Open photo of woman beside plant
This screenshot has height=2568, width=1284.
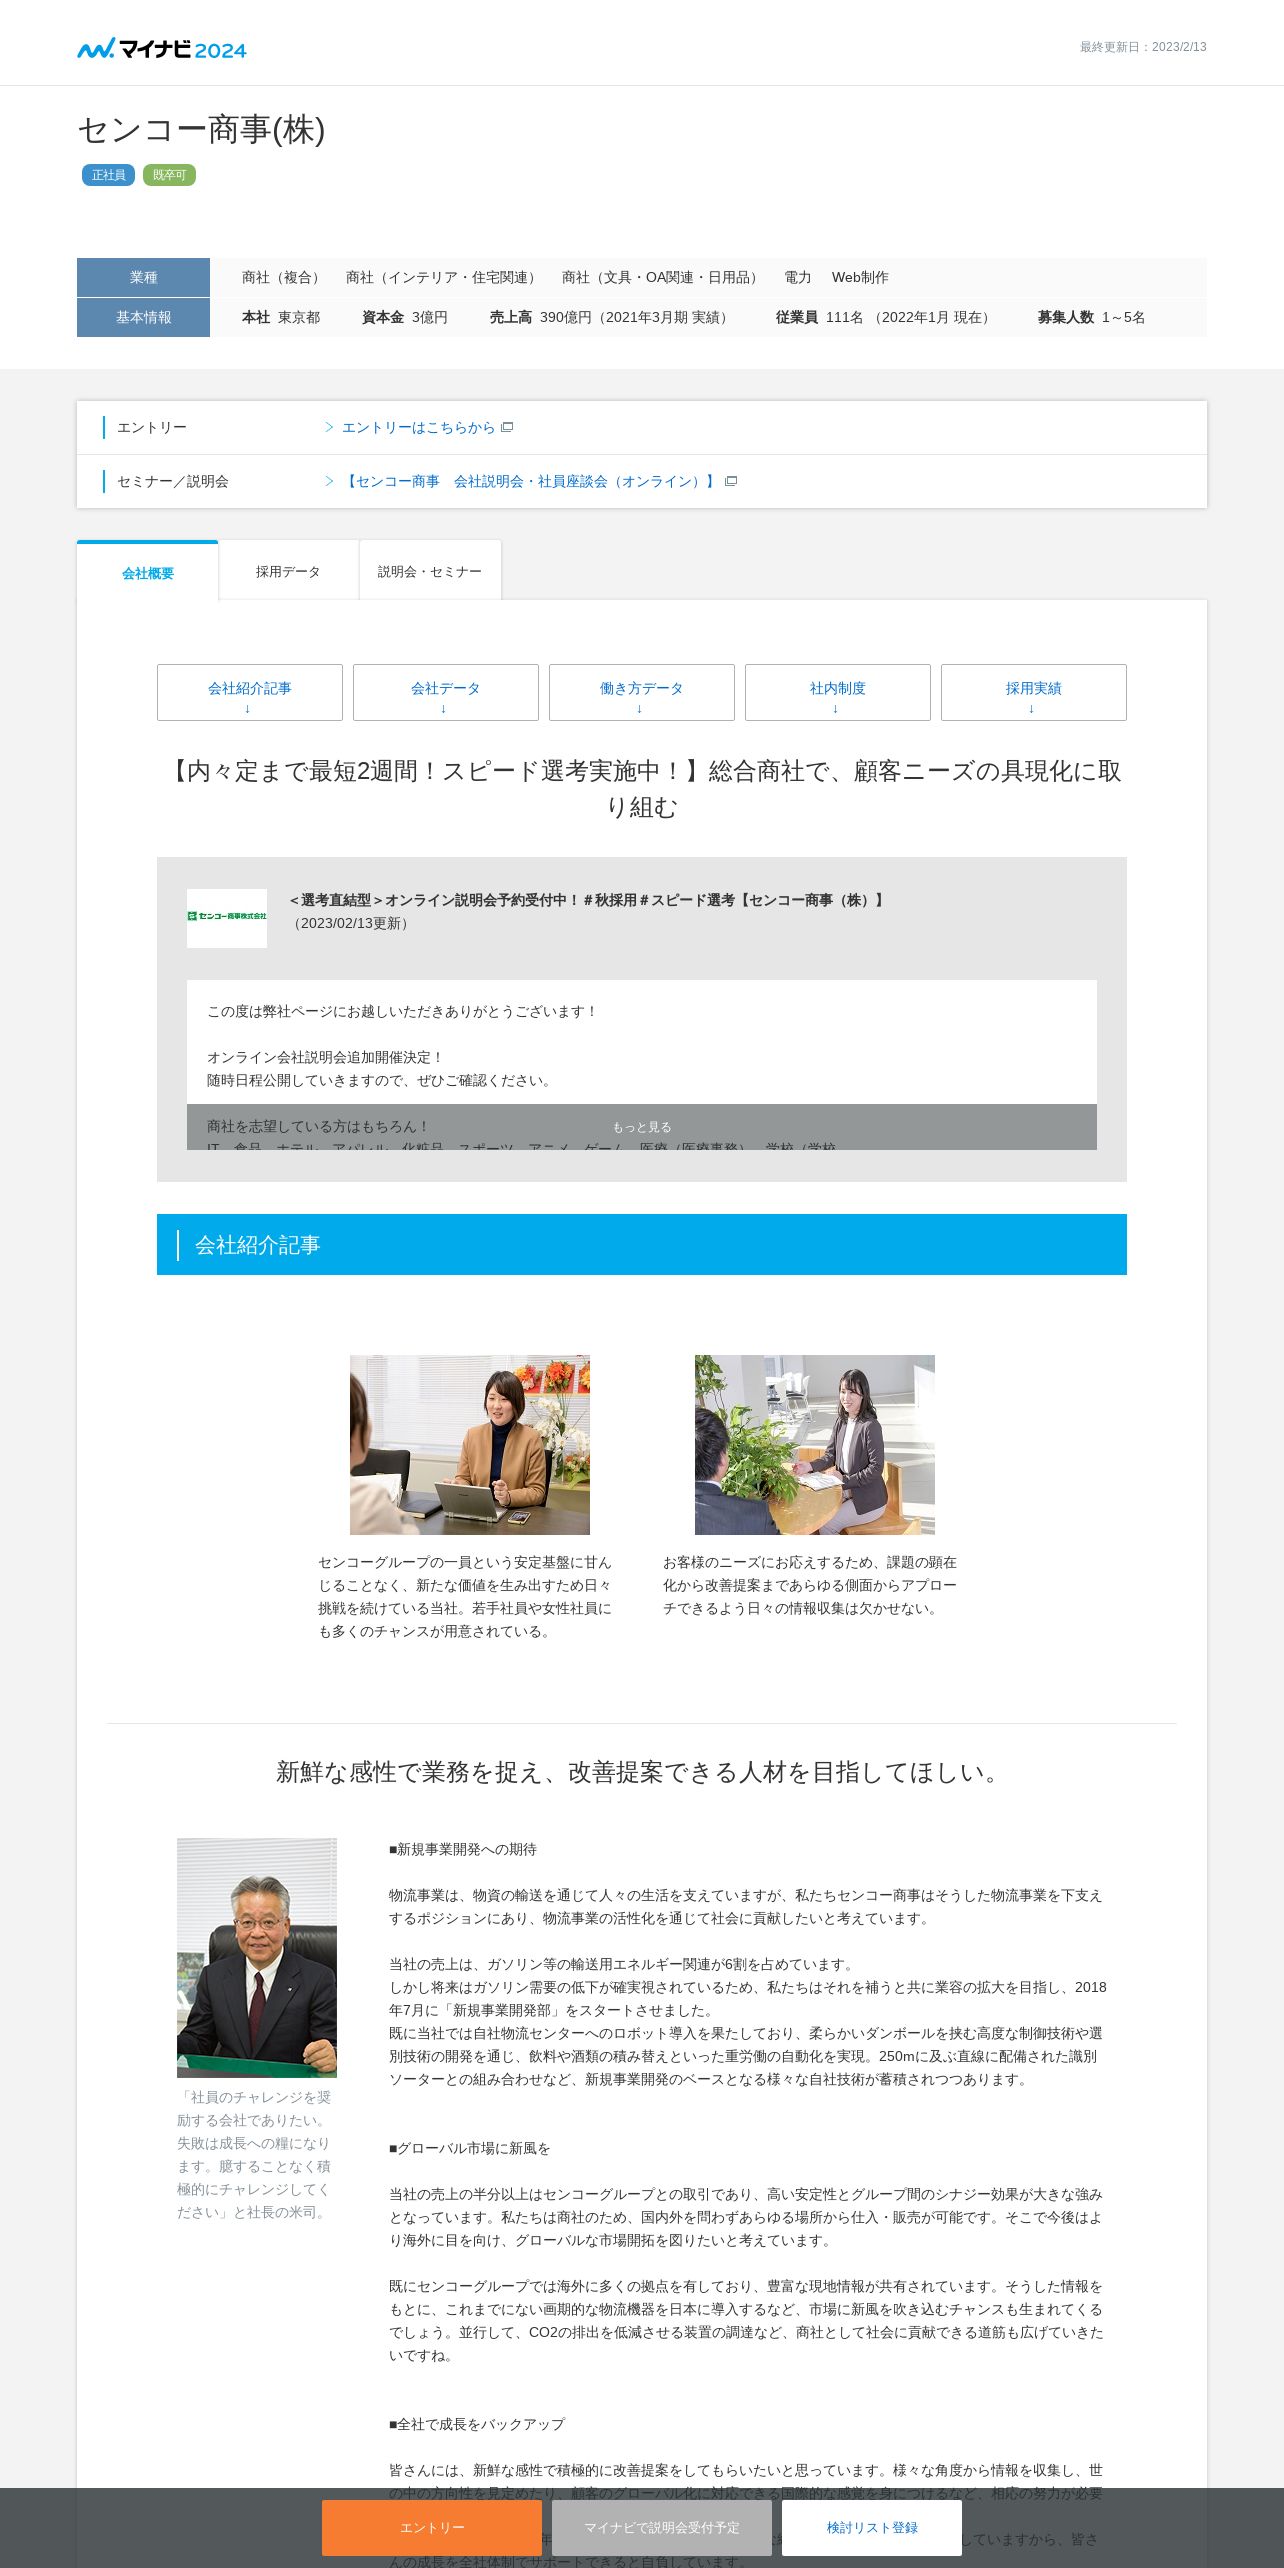click(815, 1444)
